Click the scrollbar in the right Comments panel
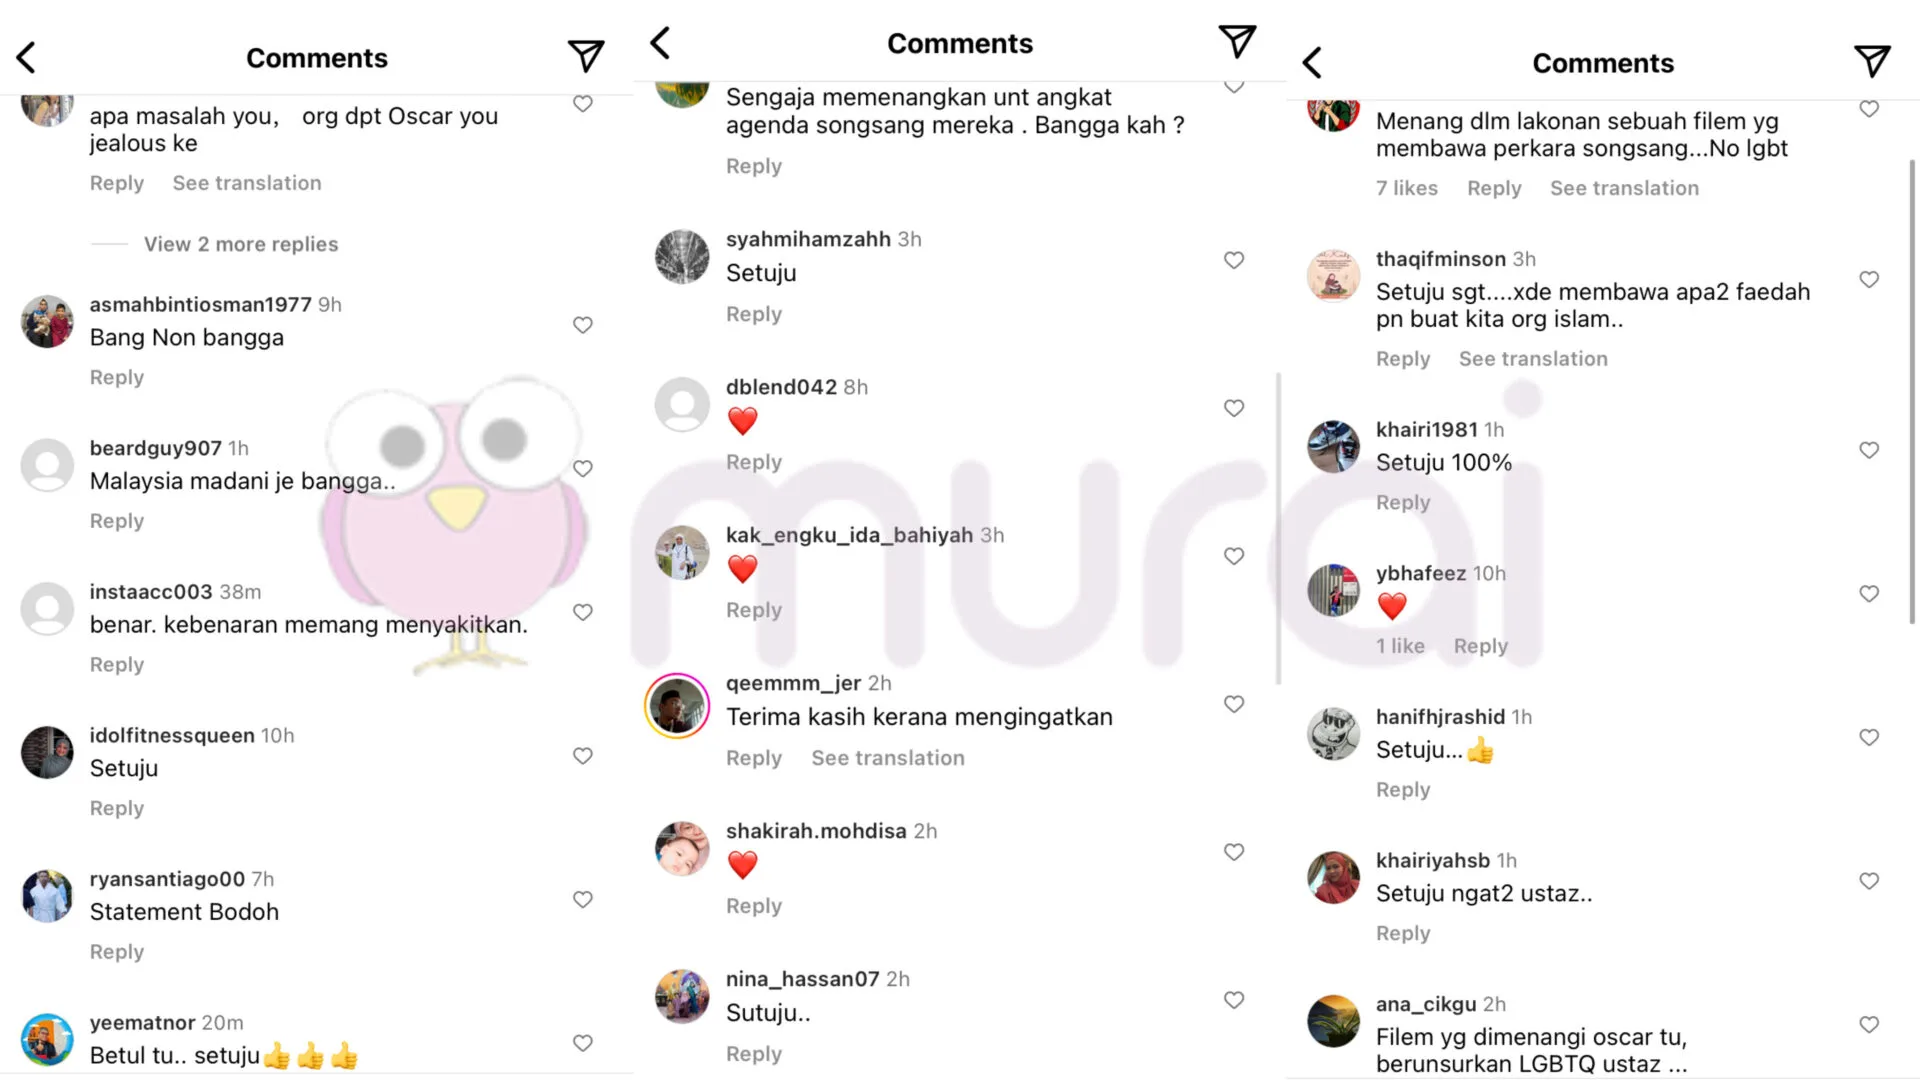The height and width of the screenshot is (1080, 1920). (x=1912, y=390)
